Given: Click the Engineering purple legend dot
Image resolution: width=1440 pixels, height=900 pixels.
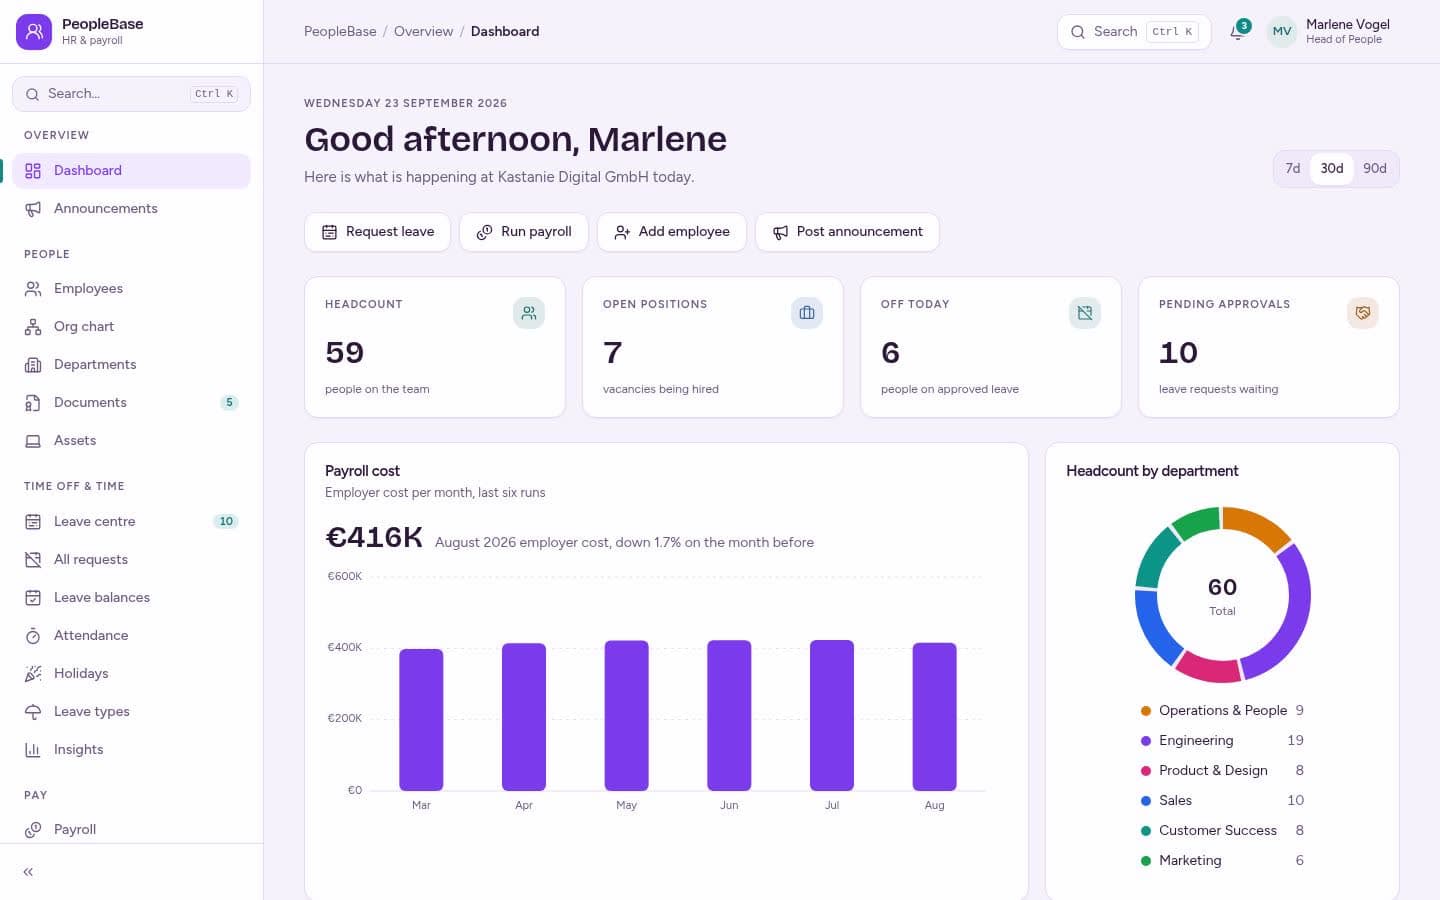Looking at the screenshot, I should 1146,741.
